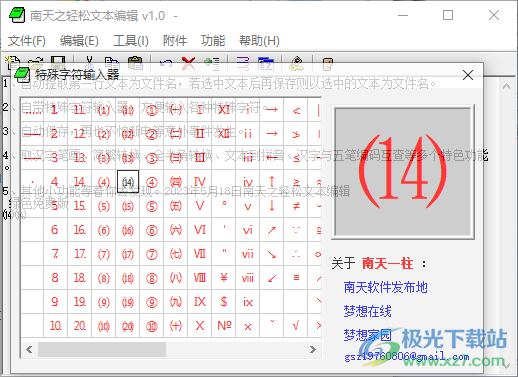
Task: Click the red X delete toolbar icon
Action: (189, 63)
